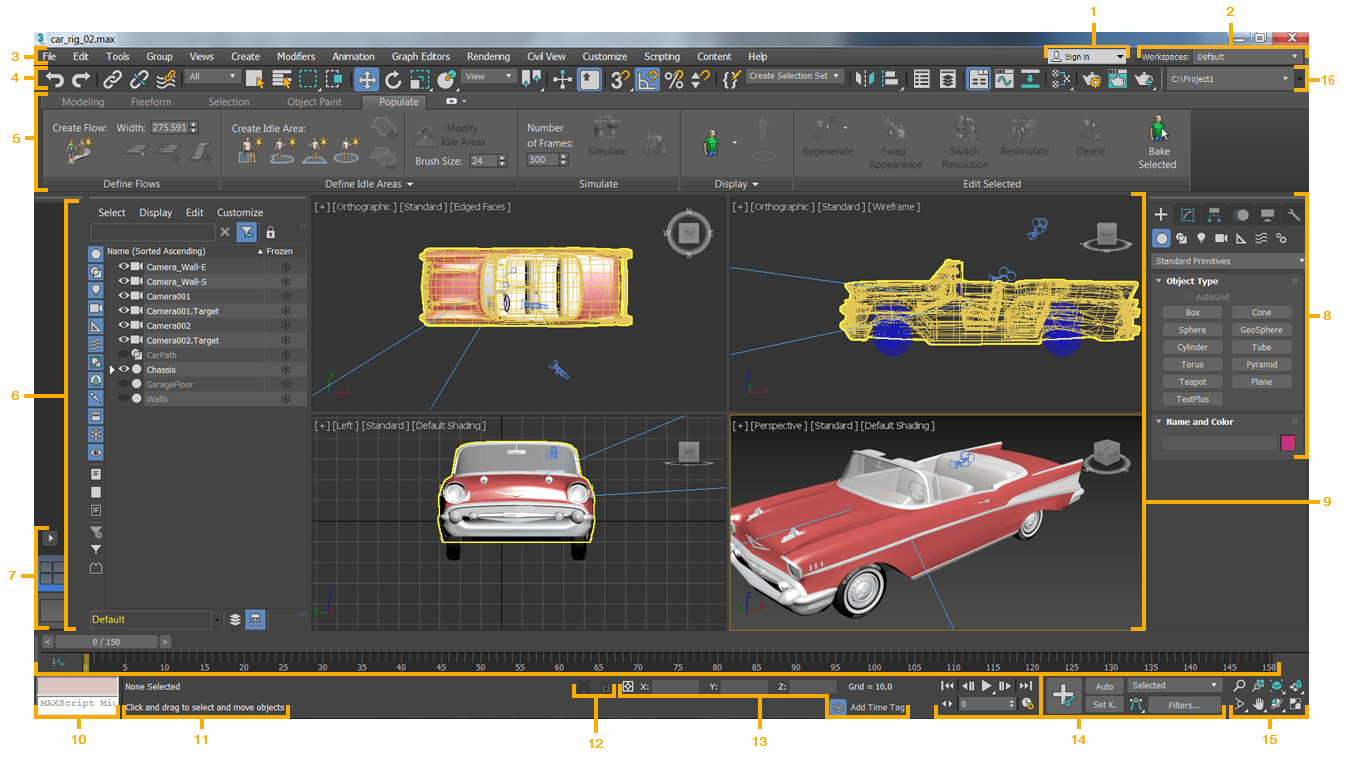Click the Undo arrow in the main toolbar

[x=56, y=79]
